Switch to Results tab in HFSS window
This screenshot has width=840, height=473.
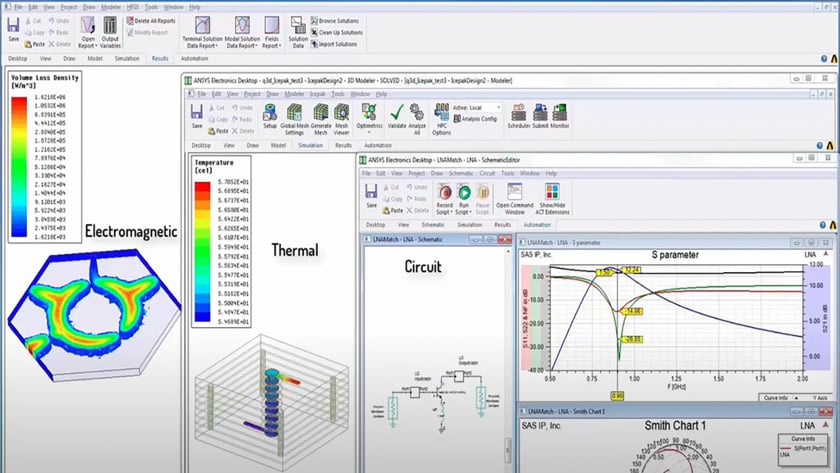(x=160, y=58)
